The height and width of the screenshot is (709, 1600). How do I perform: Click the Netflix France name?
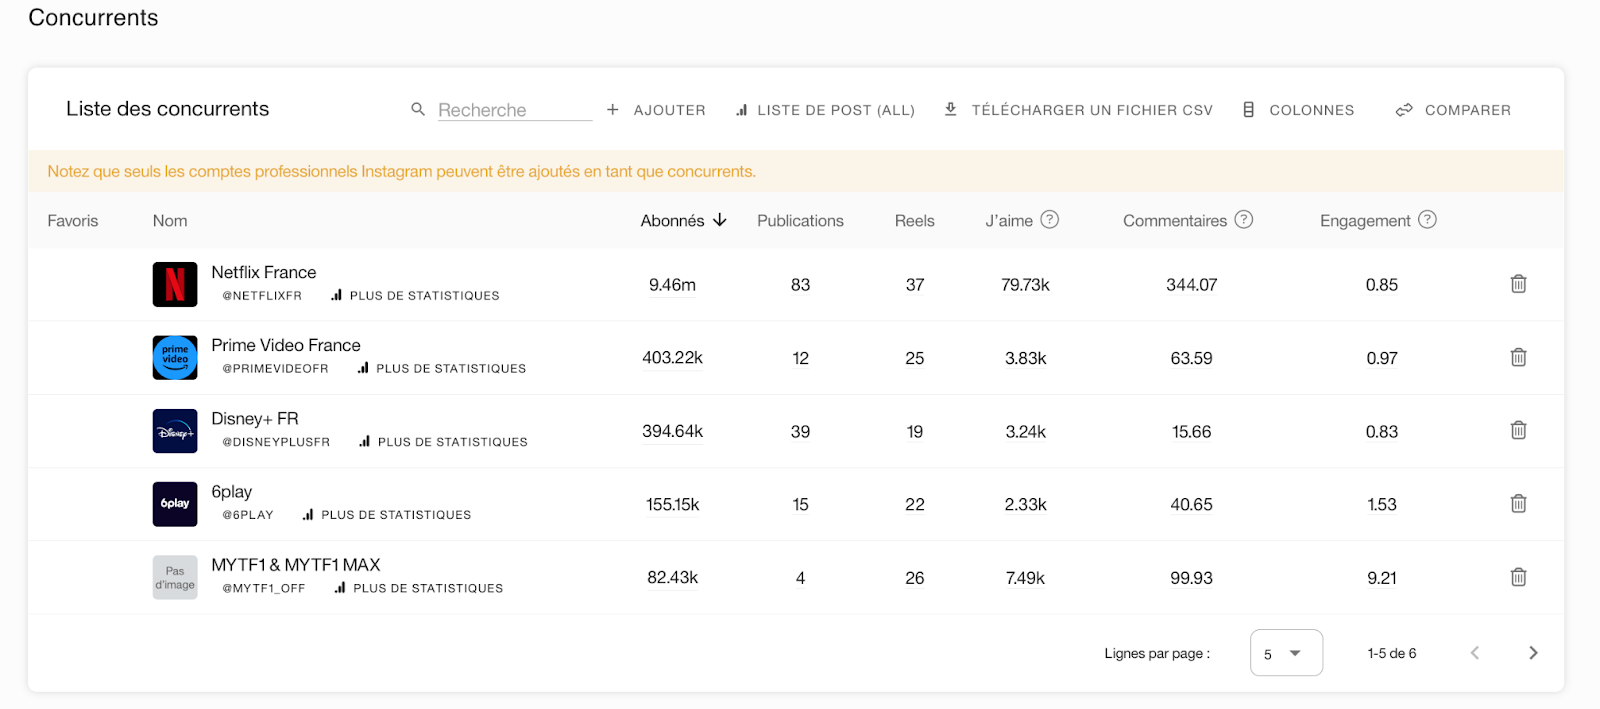pos(264,272)
